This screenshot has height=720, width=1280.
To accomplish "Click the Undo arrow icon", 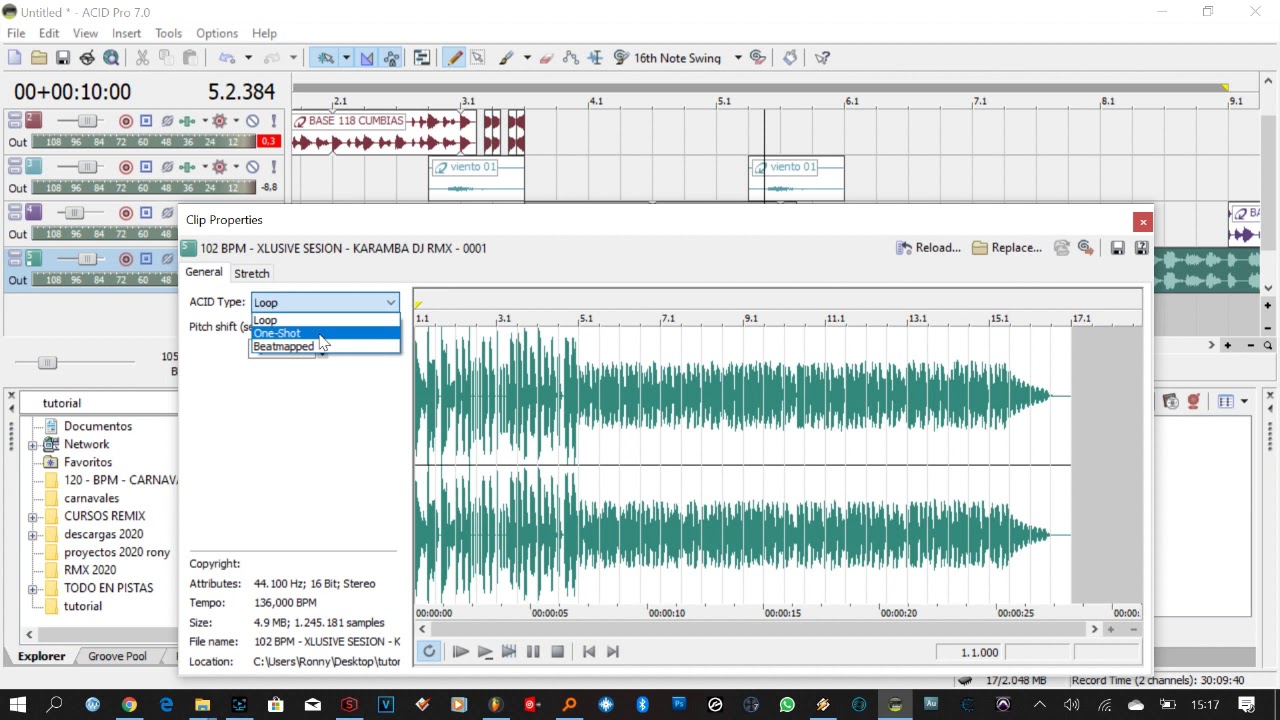I will click(227, 58).
